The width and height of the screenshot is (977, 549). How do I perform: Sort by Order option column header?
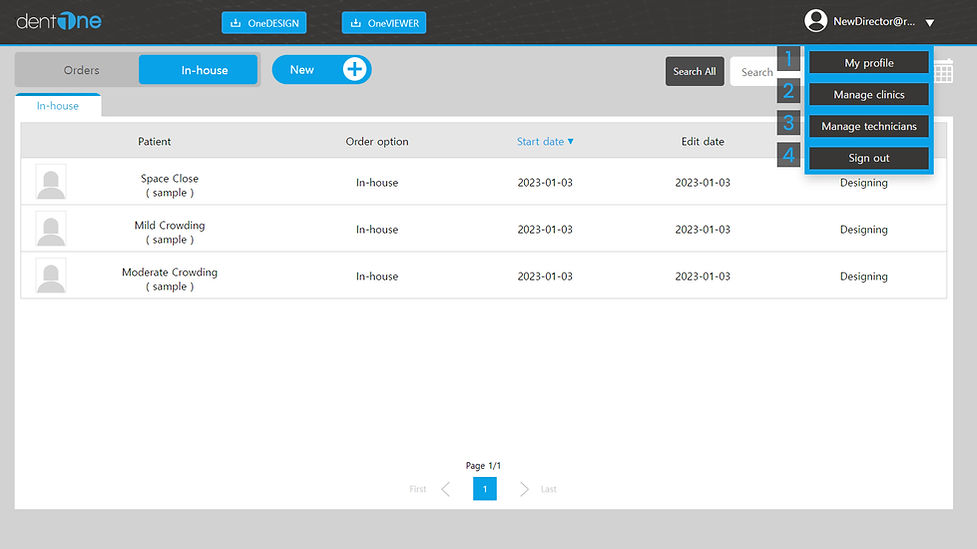(377, 141)
